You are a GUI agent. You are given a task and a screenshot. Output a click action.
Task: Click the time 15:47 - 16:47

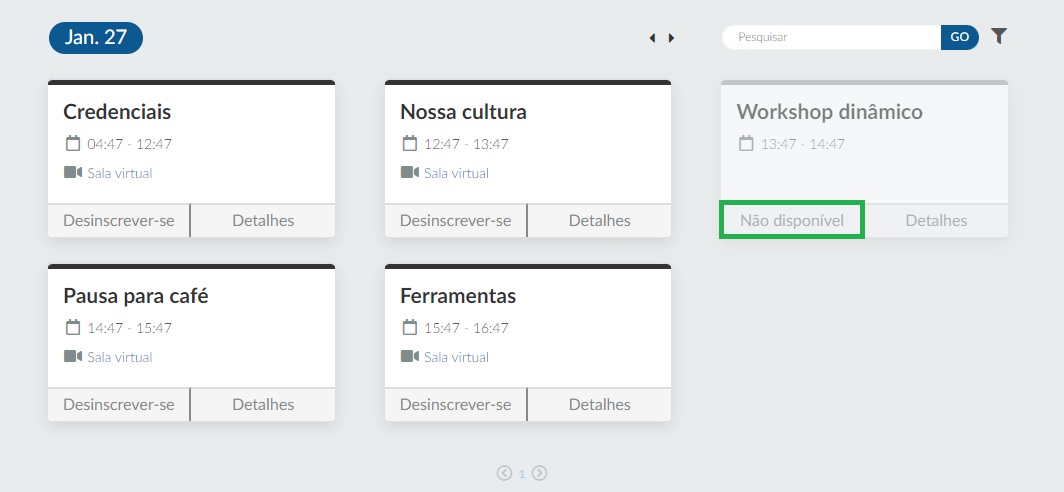(466, 328)
